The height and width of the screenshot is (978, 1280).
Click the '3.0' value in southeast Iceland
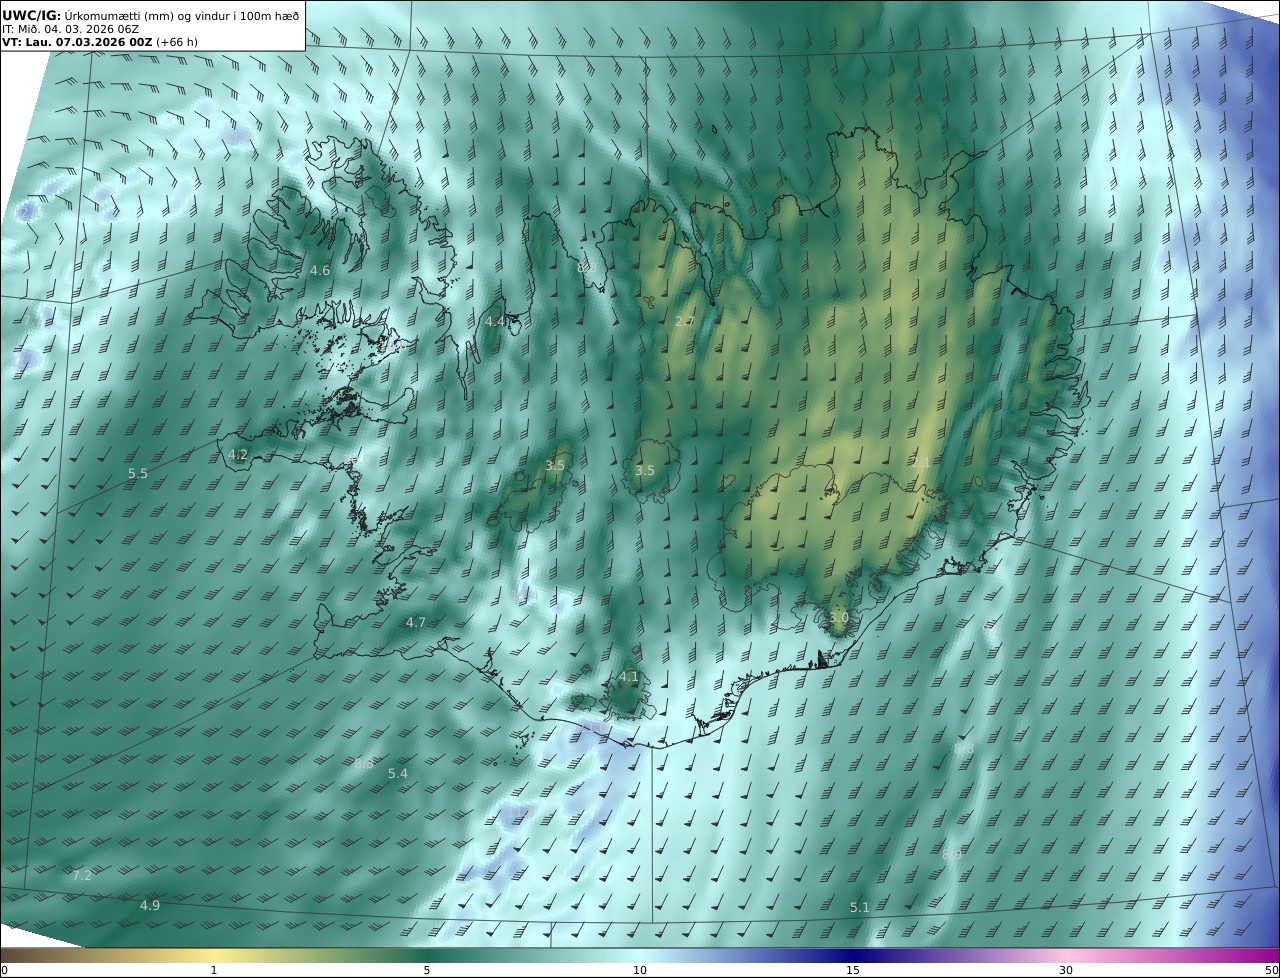[838, 618]
